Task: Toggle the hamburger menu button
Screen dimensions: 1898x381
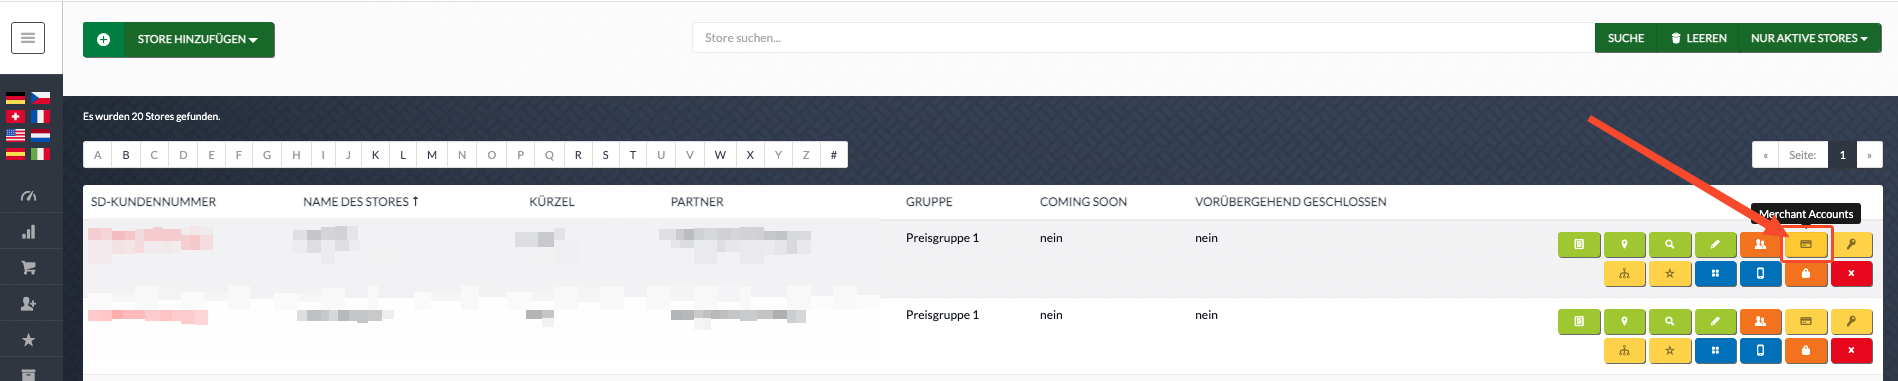Action: (28, 38)
